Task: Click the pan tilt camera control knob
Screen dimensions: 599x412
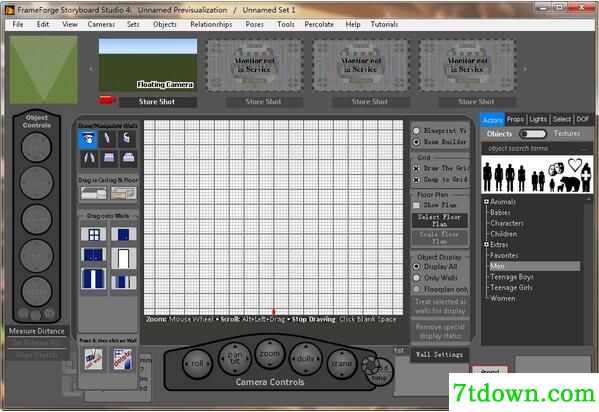Action: coord(235,358)
